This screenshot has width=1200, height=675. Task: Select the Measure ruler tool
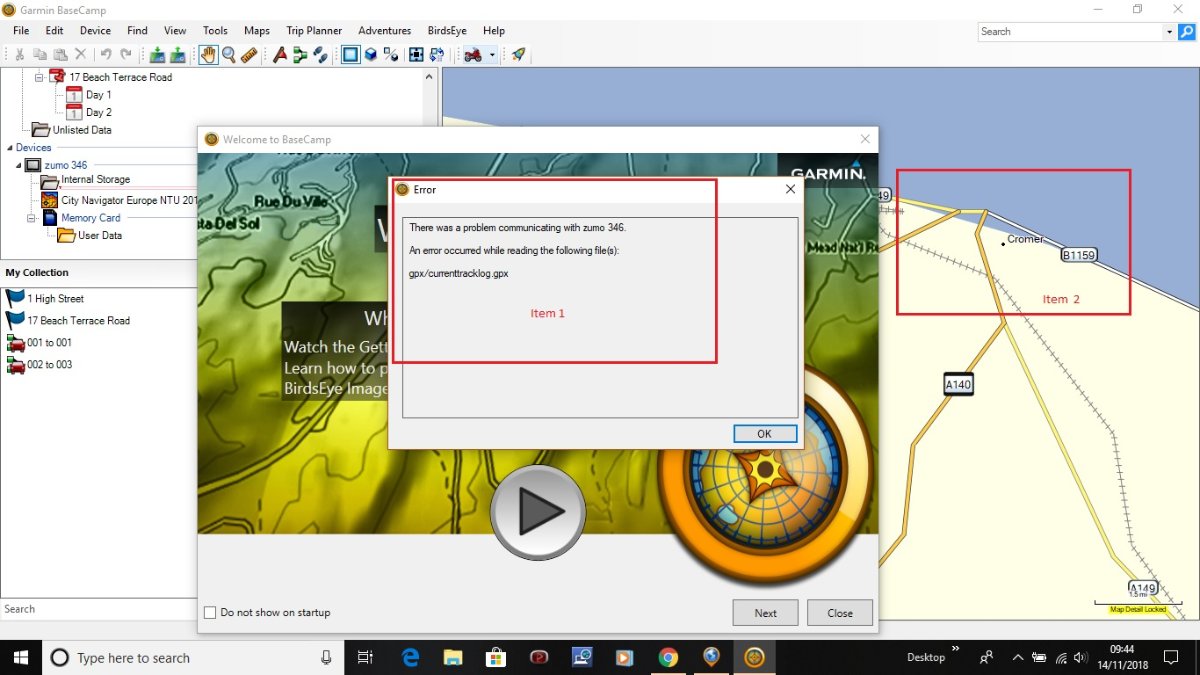[249, 55]
